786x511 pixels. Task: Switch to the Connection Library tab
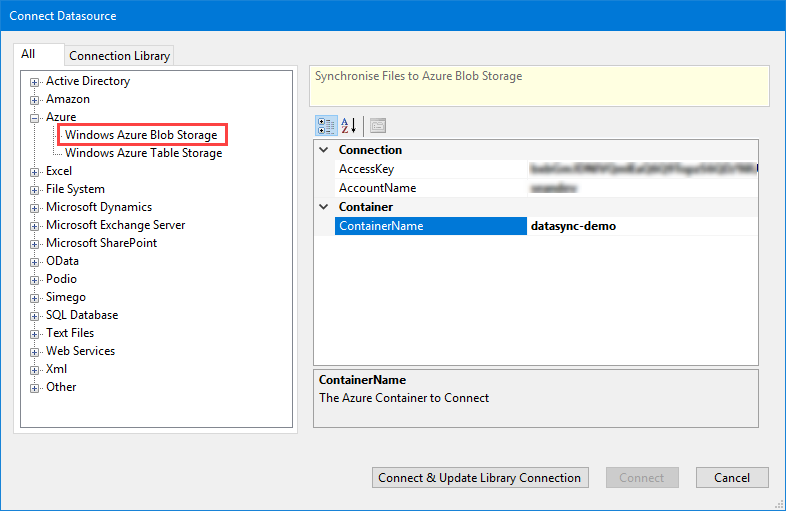click(x=119, y=56)
